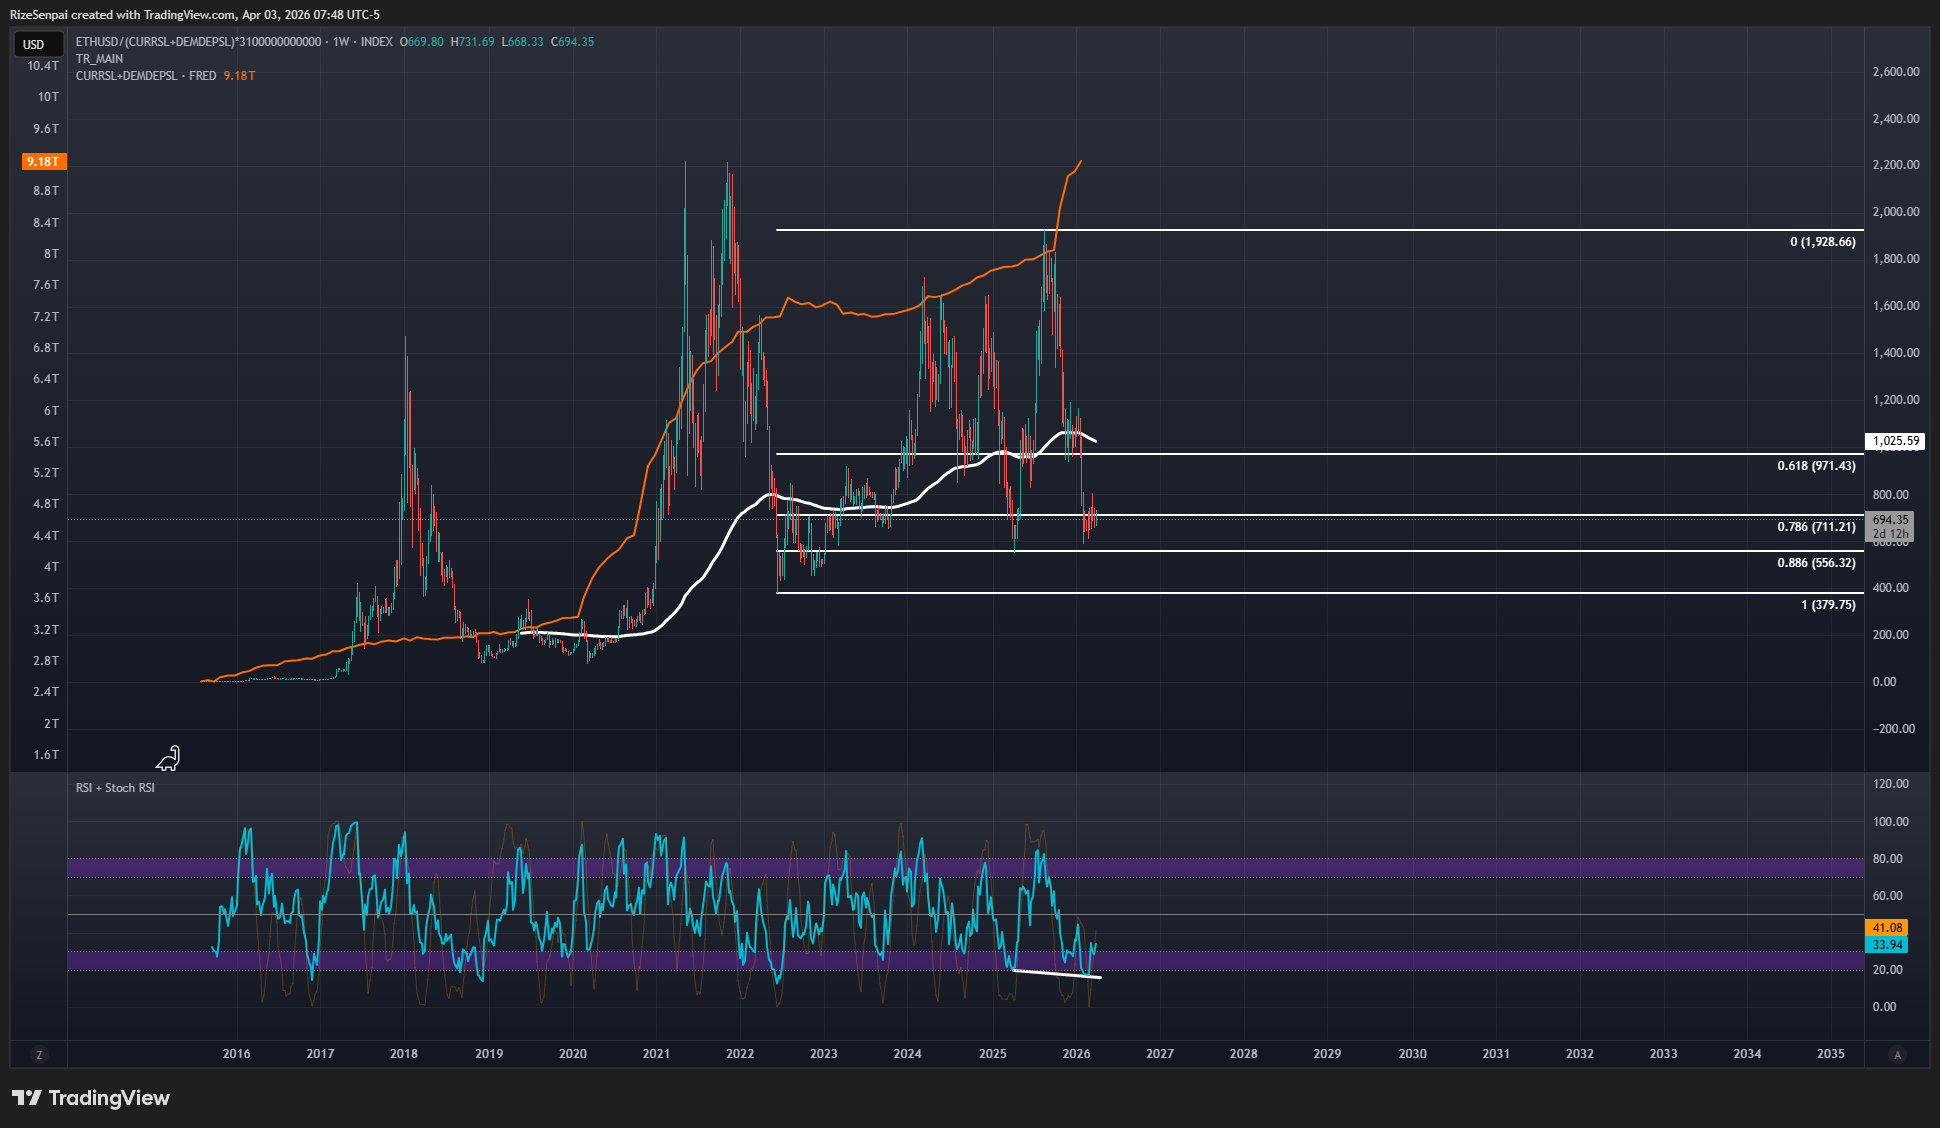Click the orange 9.18T axis label
Image resolution: width=1940 pixels, height=1128 pixels.
click(x=44, y=161)
